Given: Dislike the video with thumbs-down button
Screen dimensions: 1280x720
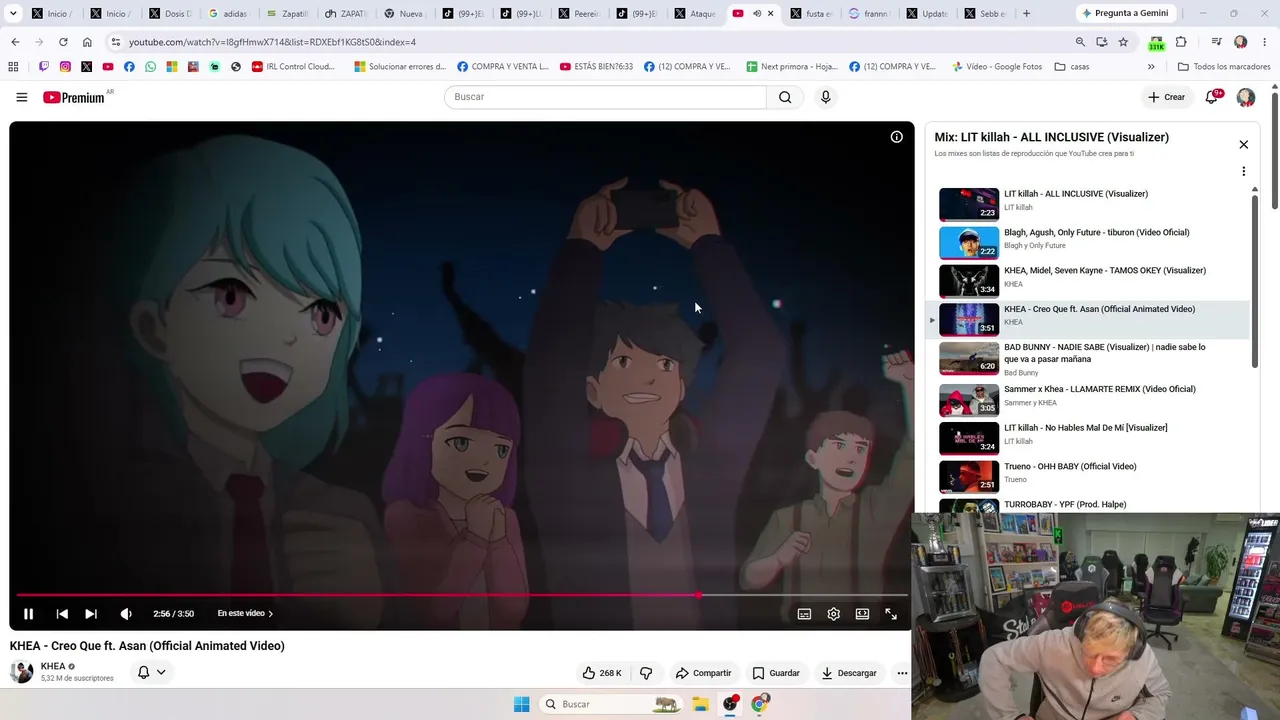Looking at the screenshot, I should point(646,673).
